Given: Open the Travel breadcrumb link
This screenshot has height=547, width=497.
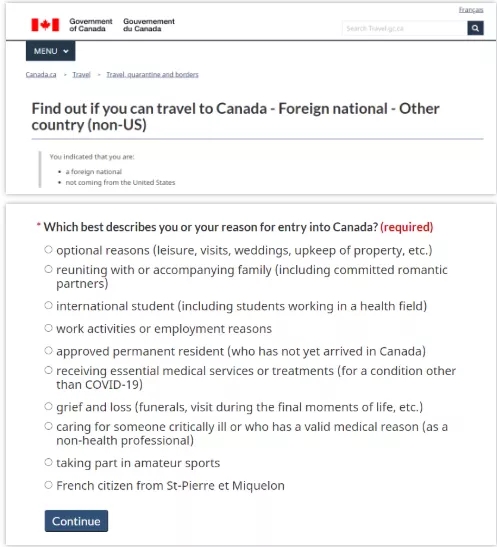Looking at the screenshot, I should coord(81,75).
